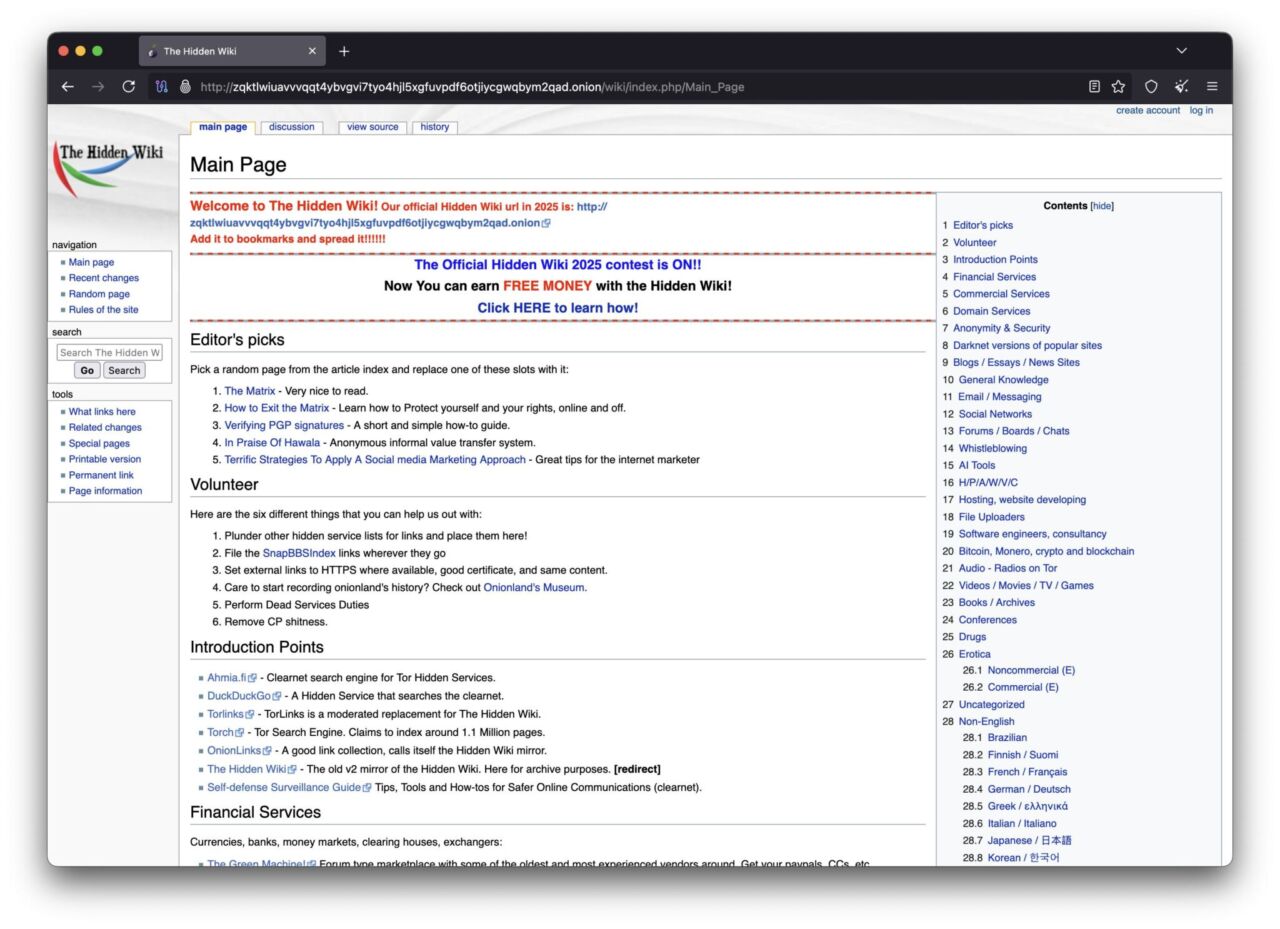1280x929 pixels.
Task: Click the New Identity broom icon
Action: 1180,87
